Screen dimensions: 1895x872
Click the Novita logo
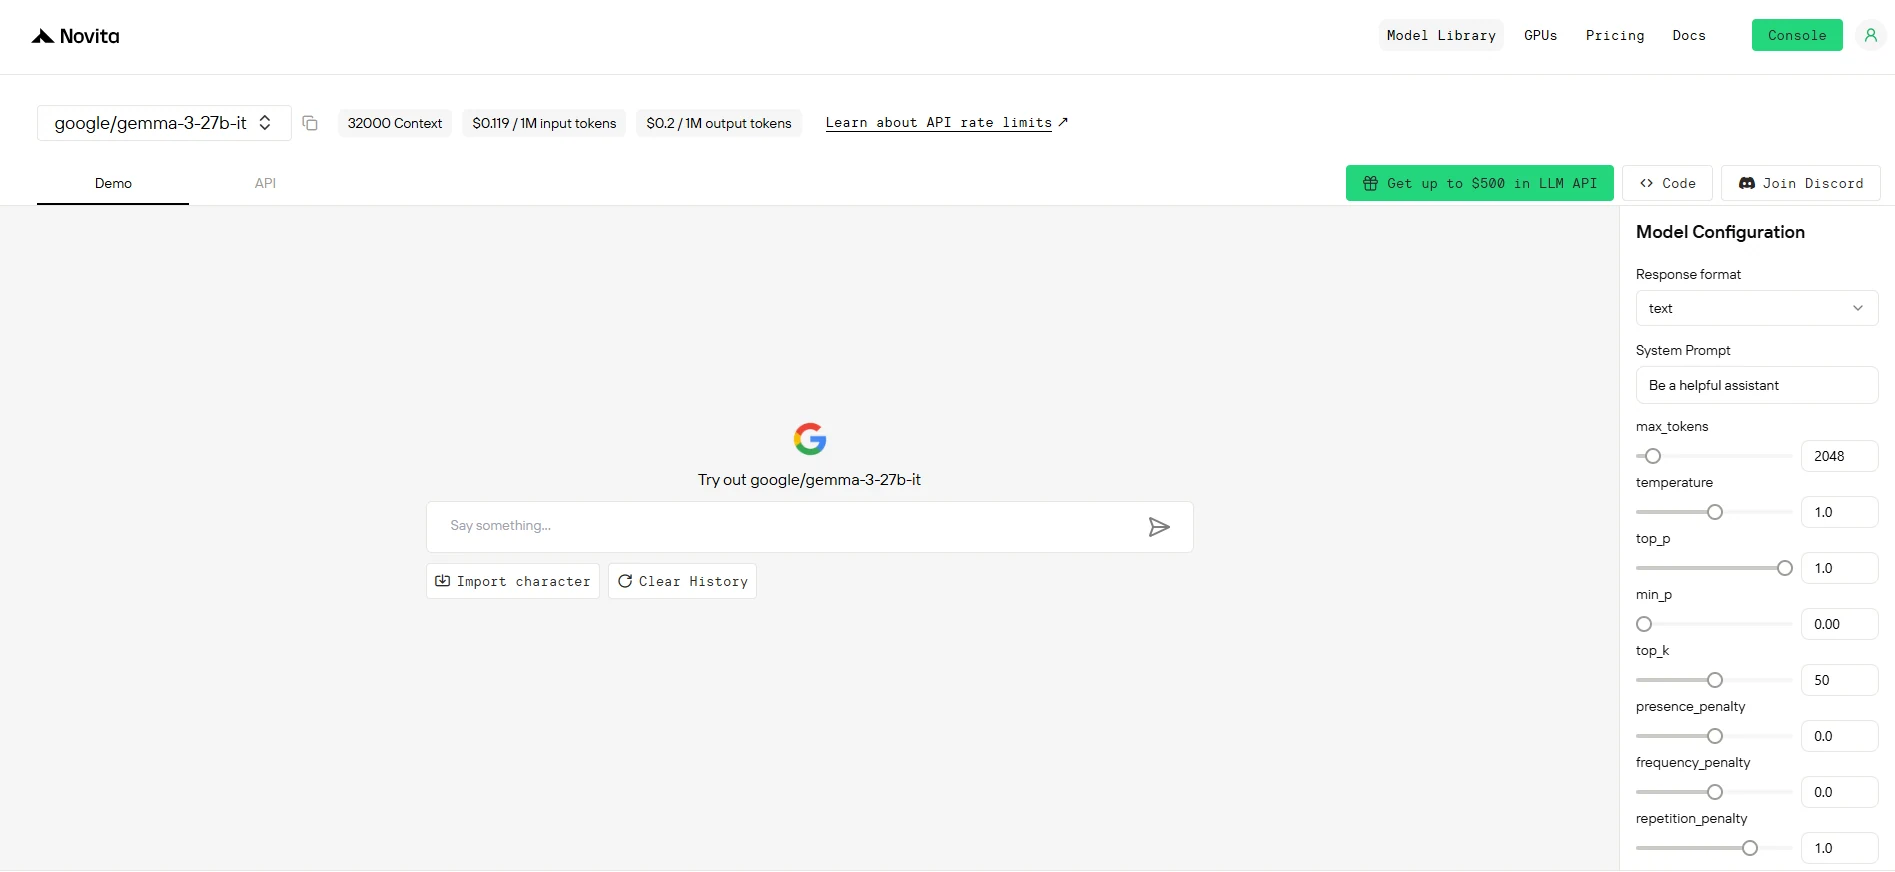click(x=75, y=36)
